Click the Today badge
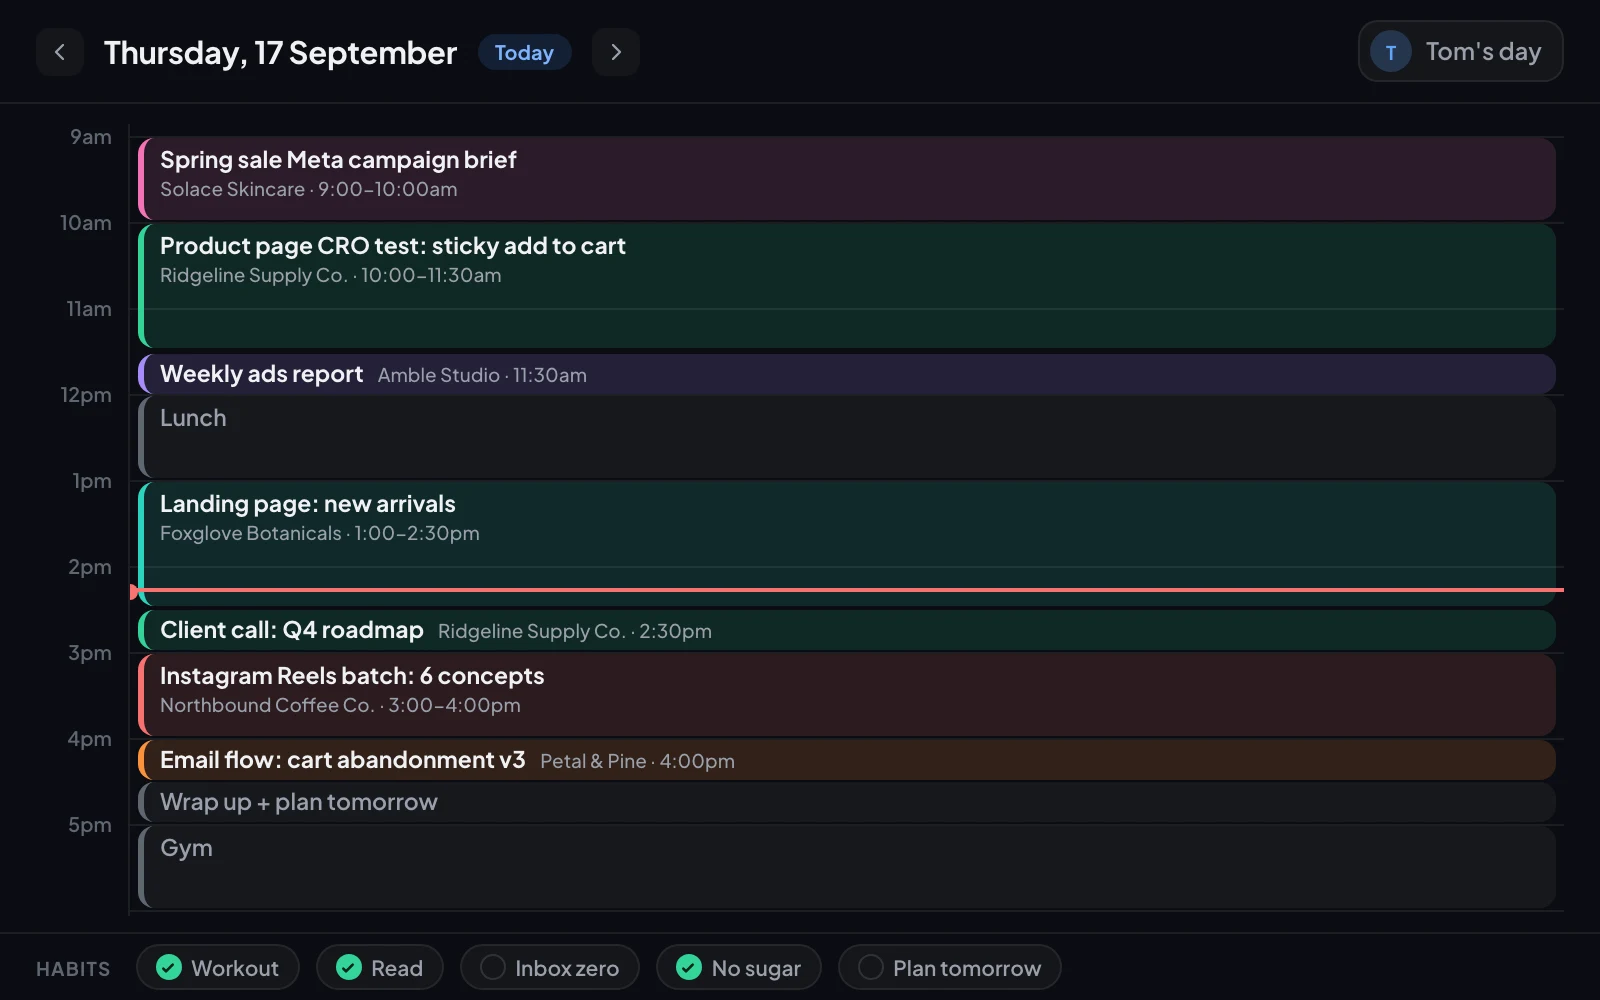1600x1000 pixels. point(524,53)
